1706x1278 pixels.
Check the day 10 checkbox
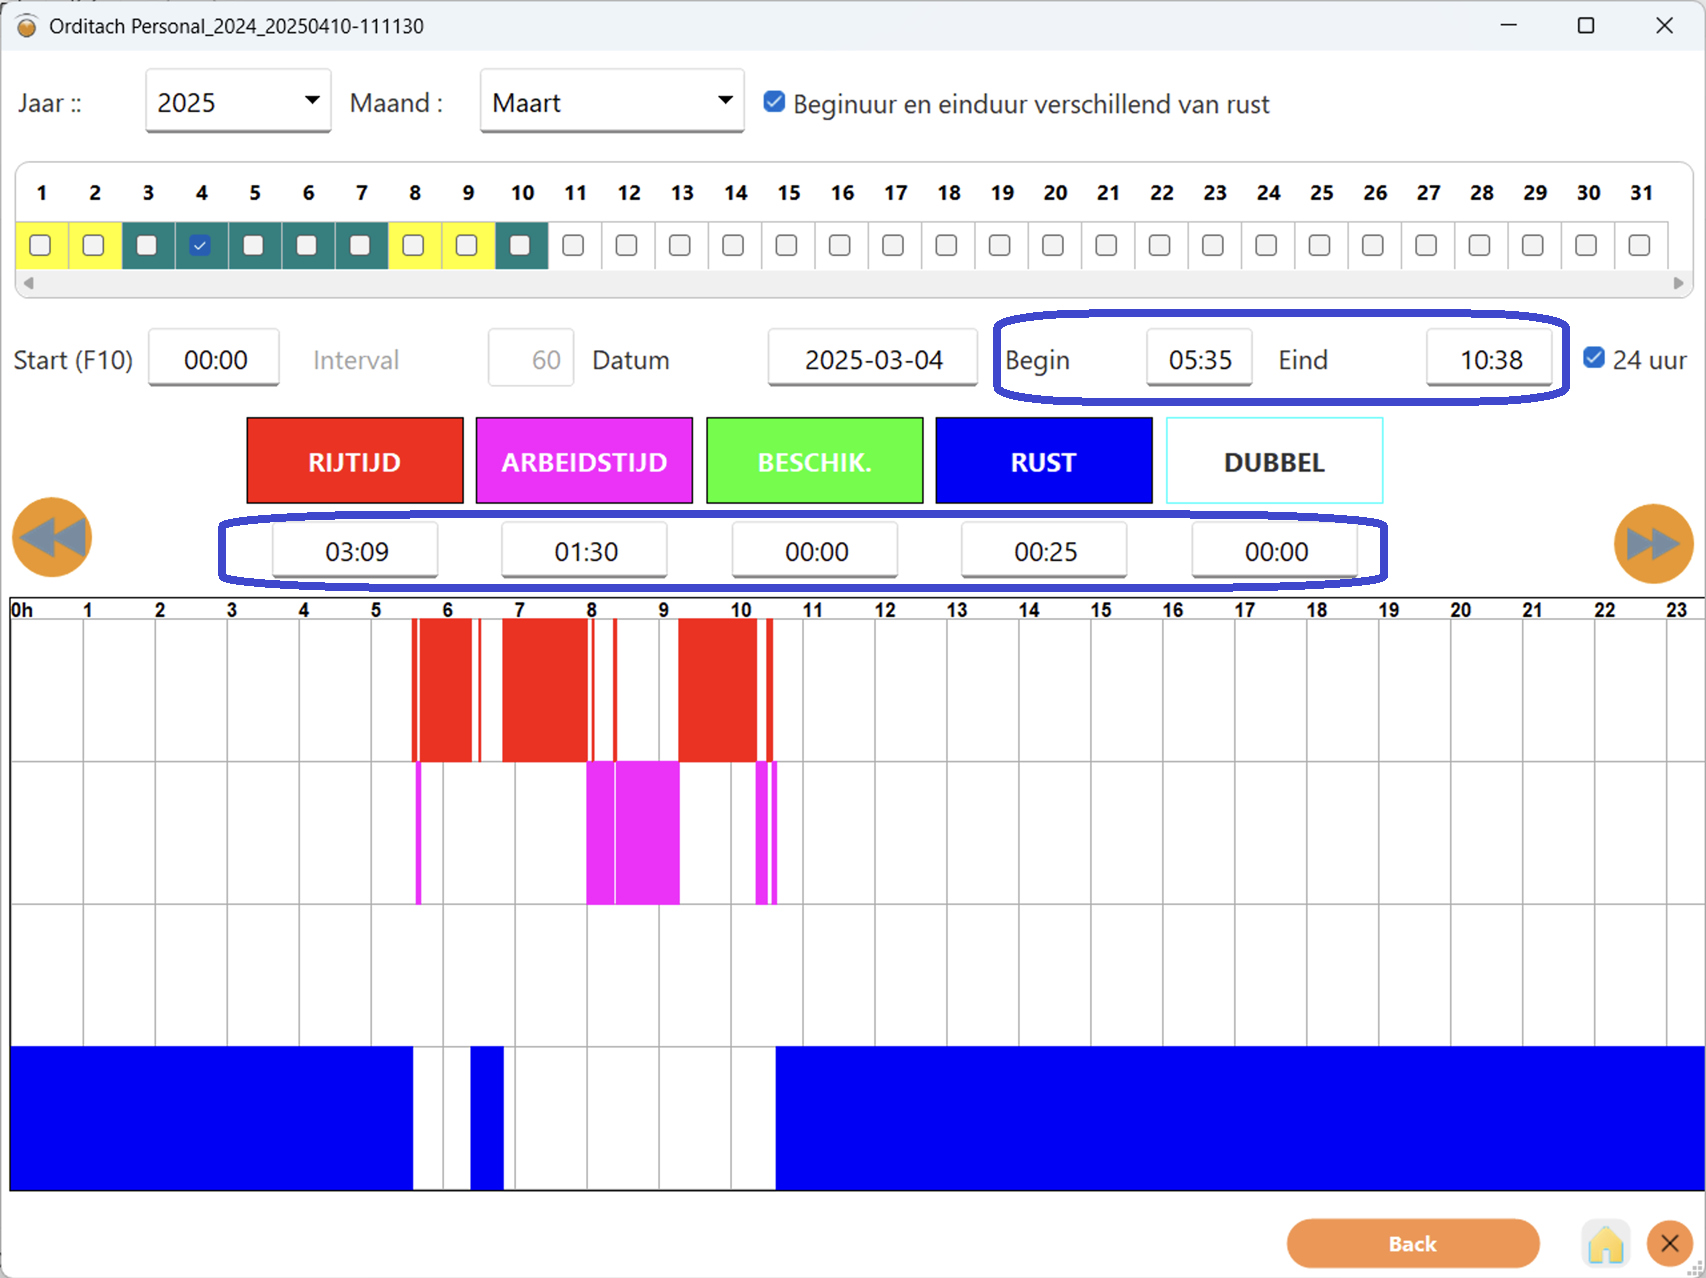click(x=520, y=245)
